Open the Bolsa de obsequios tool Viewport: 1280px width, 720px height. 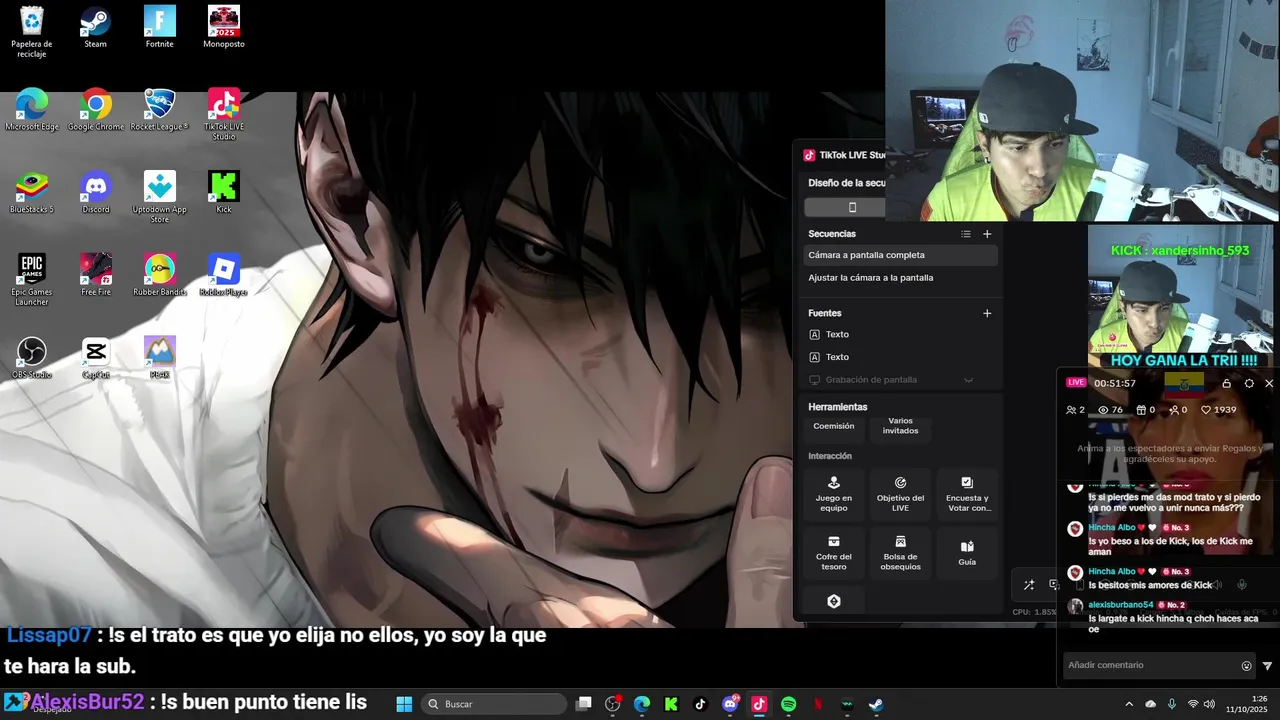(900, 552)
